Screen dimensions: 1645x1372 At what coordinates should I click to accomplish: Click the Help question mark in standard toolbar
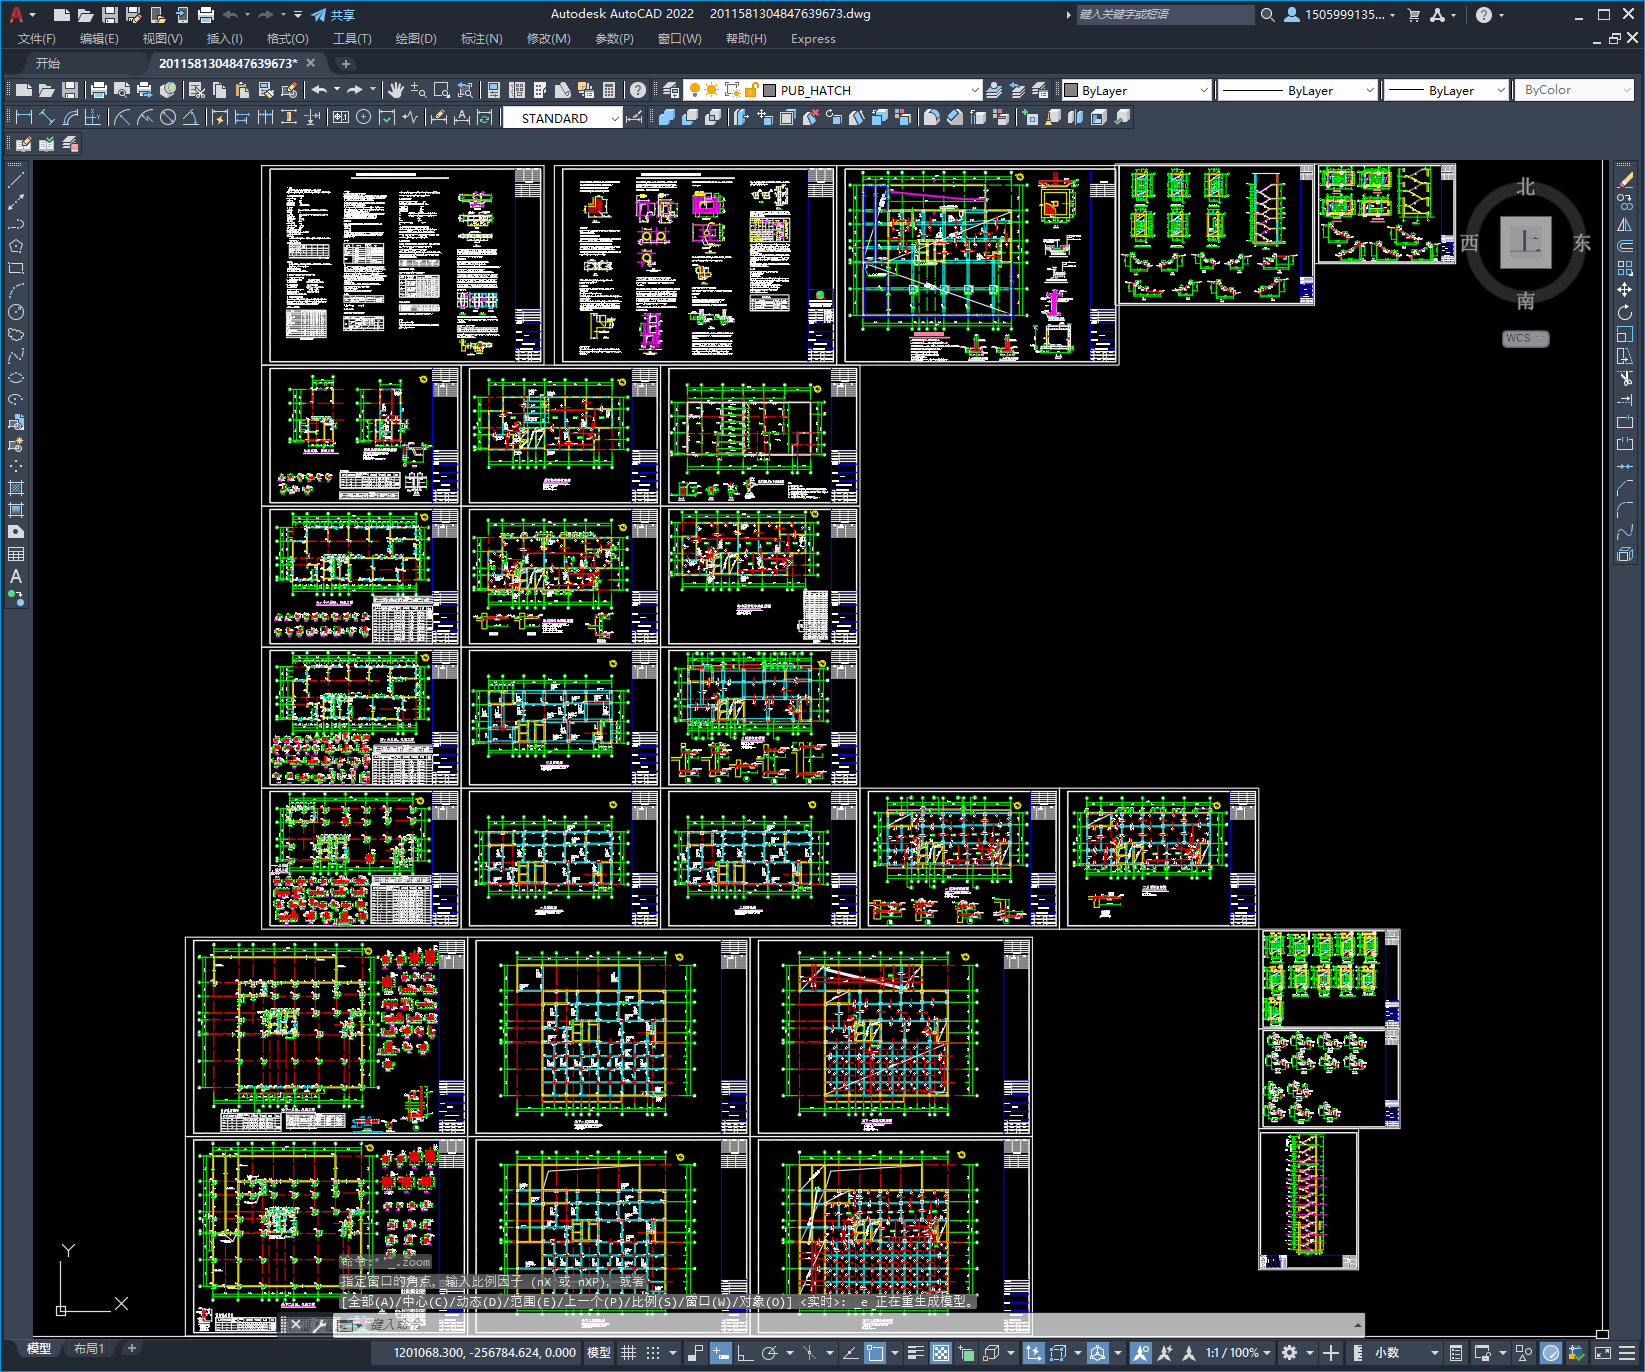[x=638, y=90]
